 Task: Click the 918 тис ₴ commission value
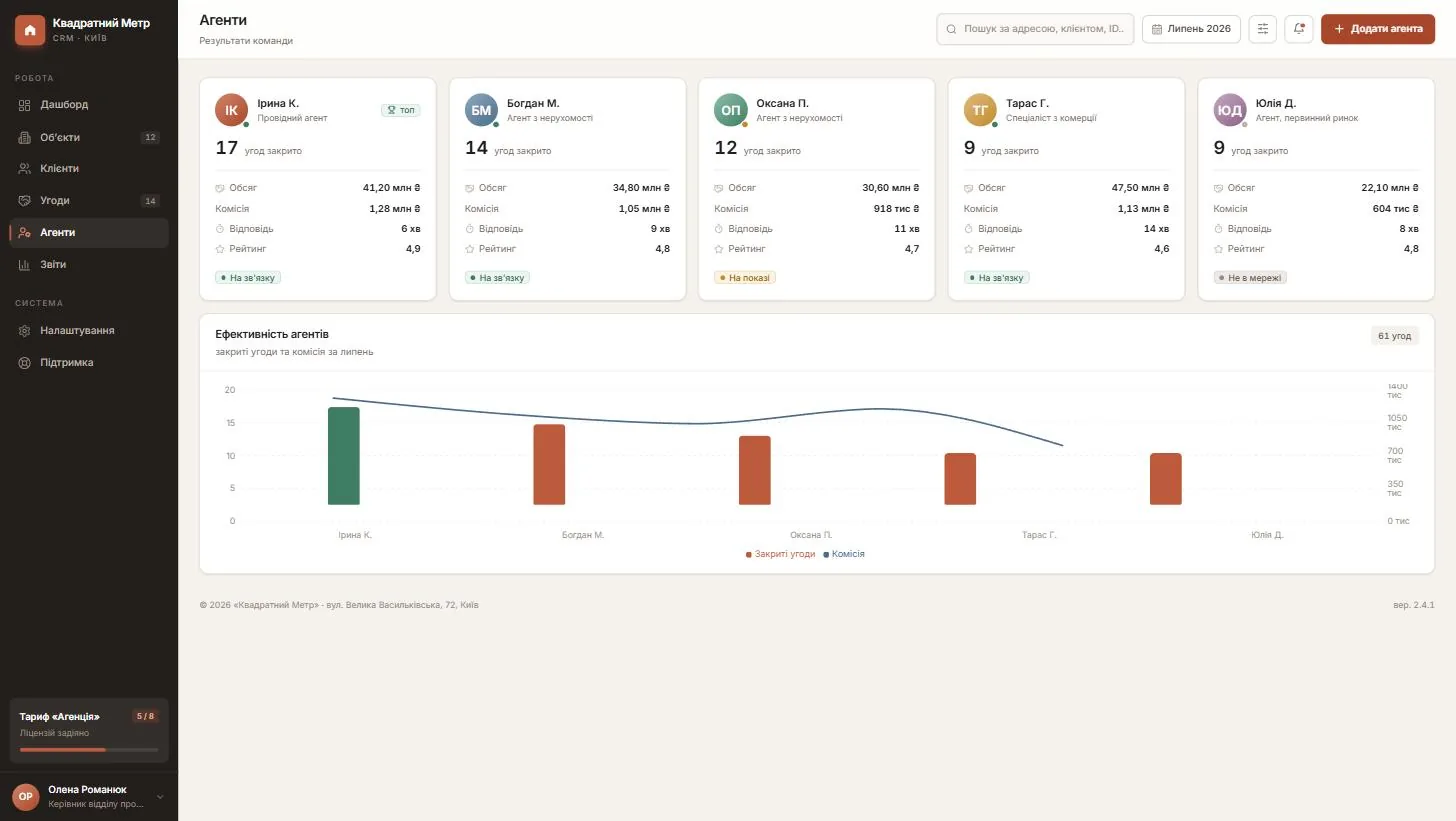tap(896, 209)
